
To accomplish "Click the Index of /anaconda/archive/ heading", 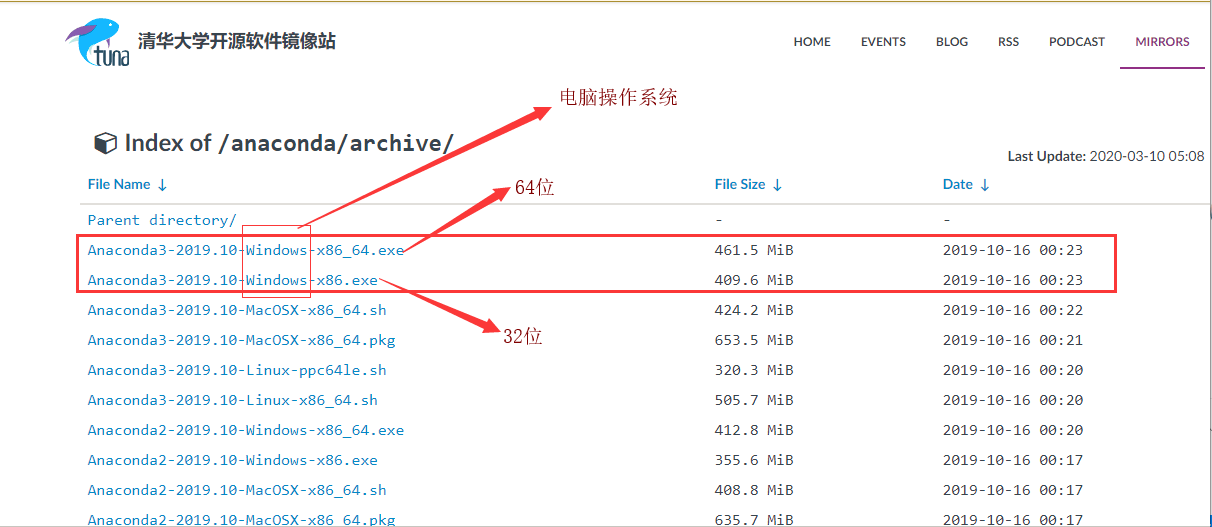I will (288, 144).
